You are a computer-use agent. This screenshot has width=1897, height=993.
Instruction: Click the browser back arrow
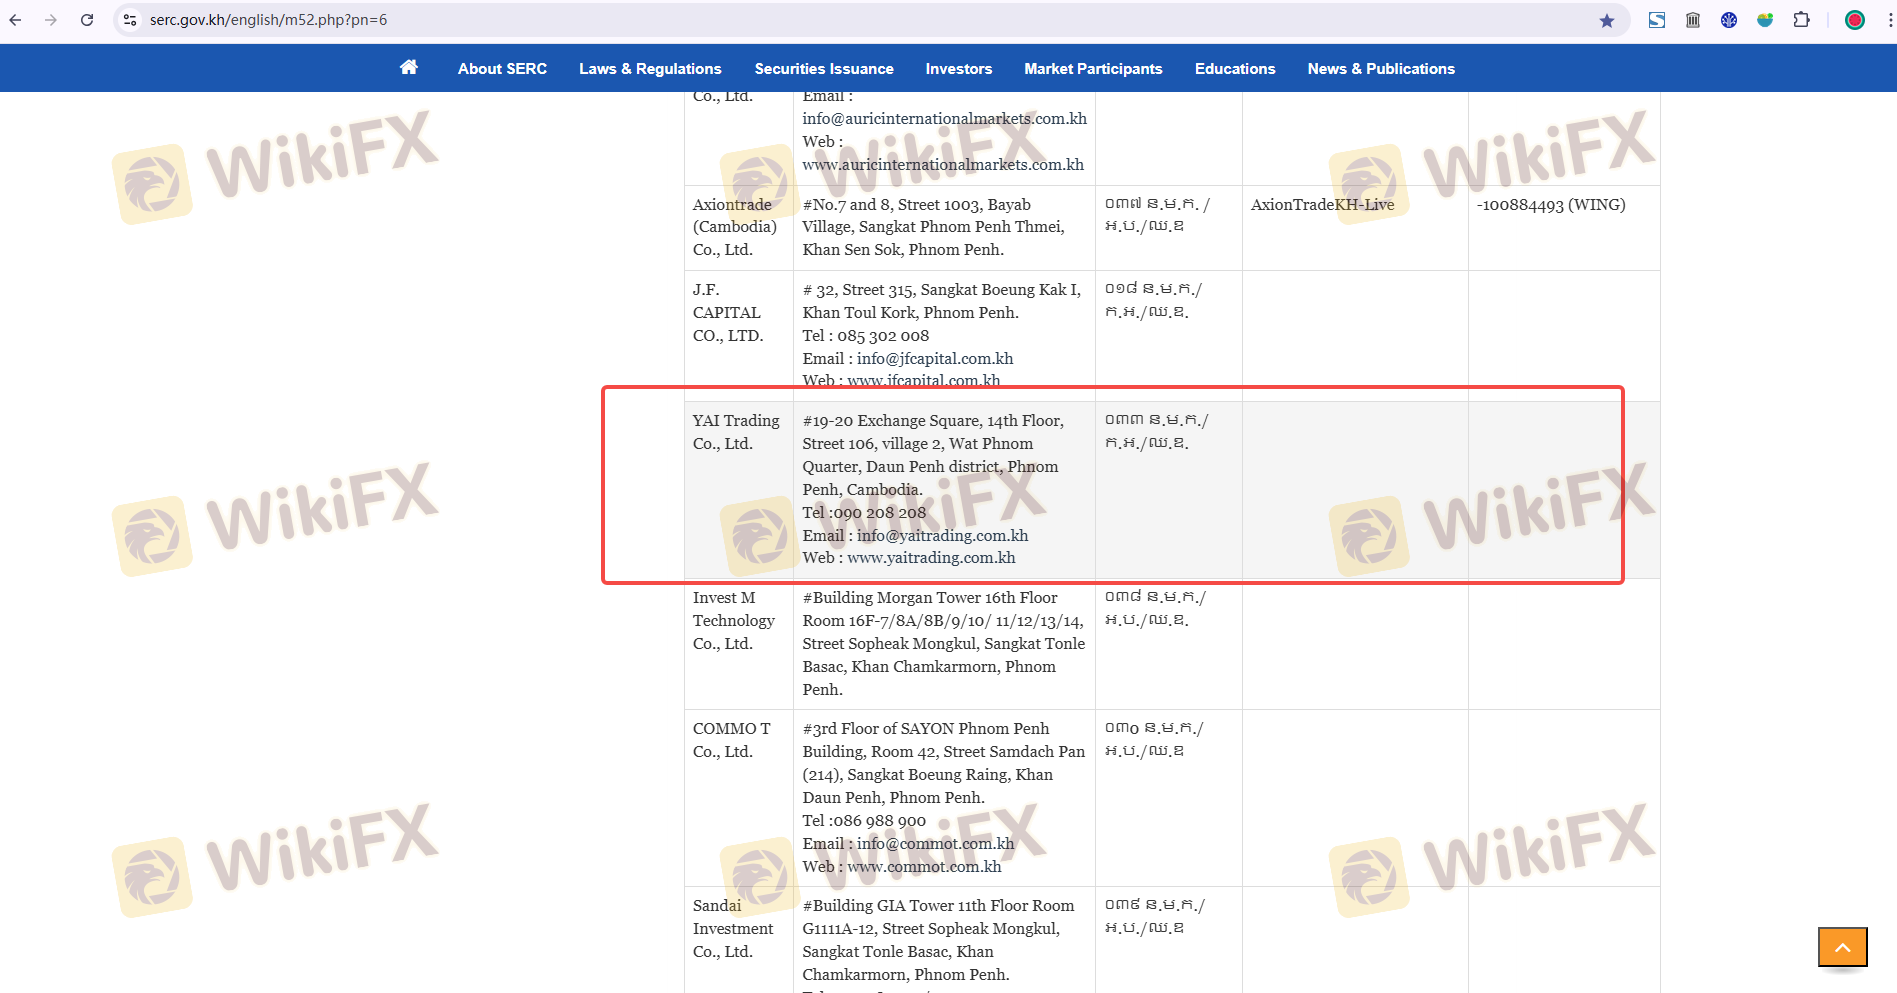(16, 20)
